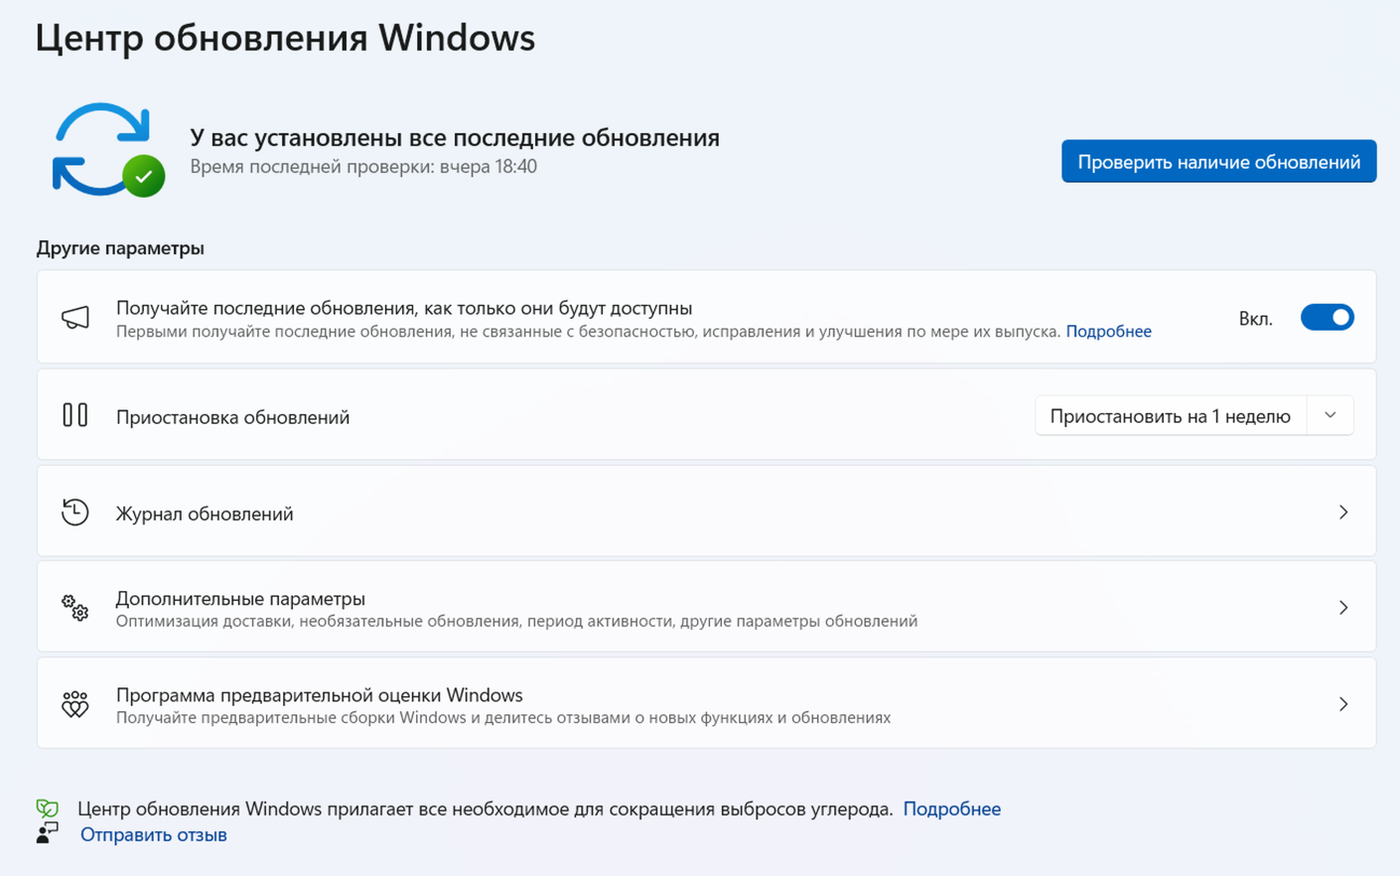Click the Windows Insider hearts icon

coord(75,704)
